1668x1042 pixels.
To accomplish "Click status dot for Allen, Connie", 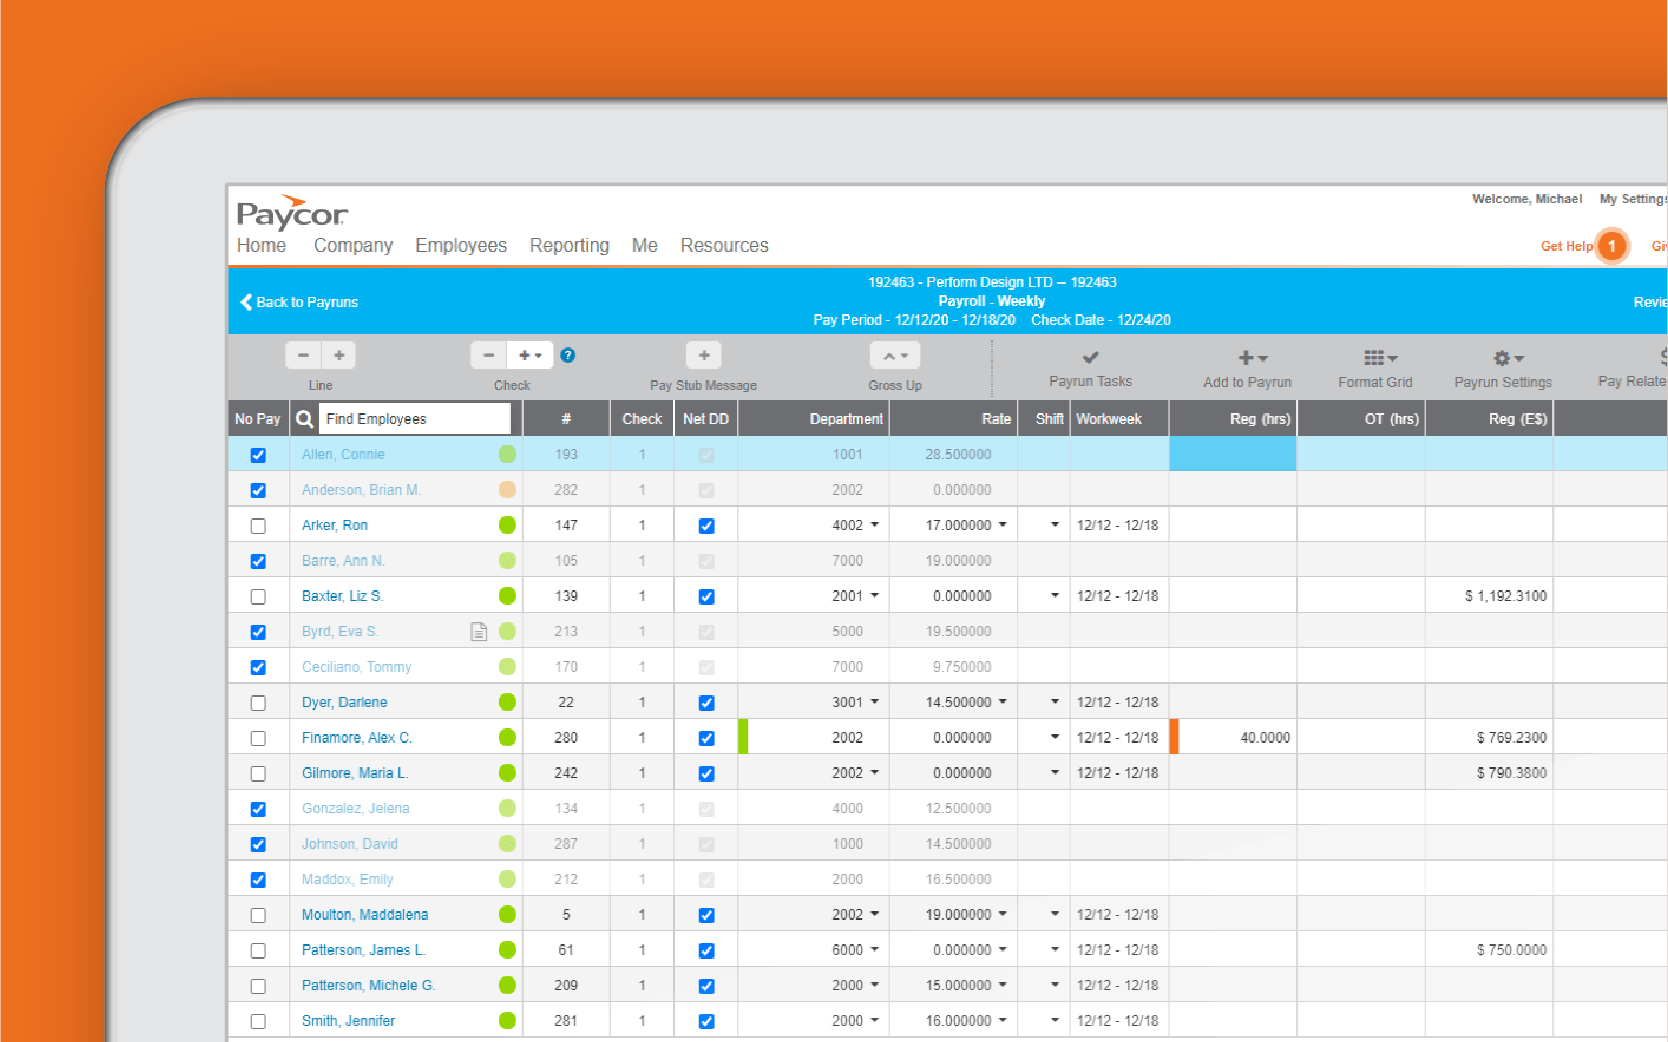I will point(507,454).
